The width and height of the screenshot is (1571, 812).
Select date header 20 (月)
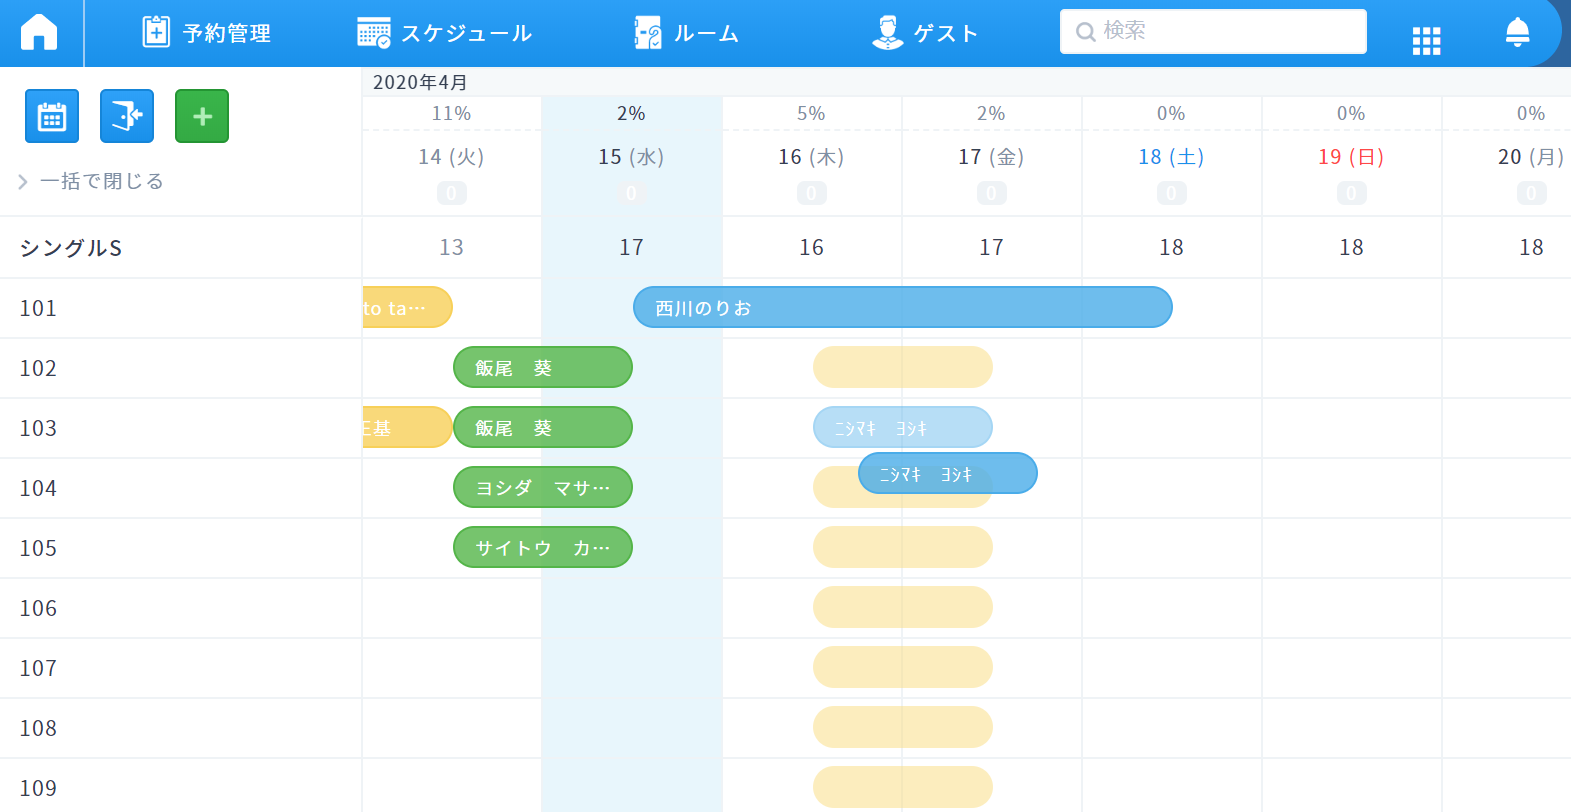coord(1531,157)
